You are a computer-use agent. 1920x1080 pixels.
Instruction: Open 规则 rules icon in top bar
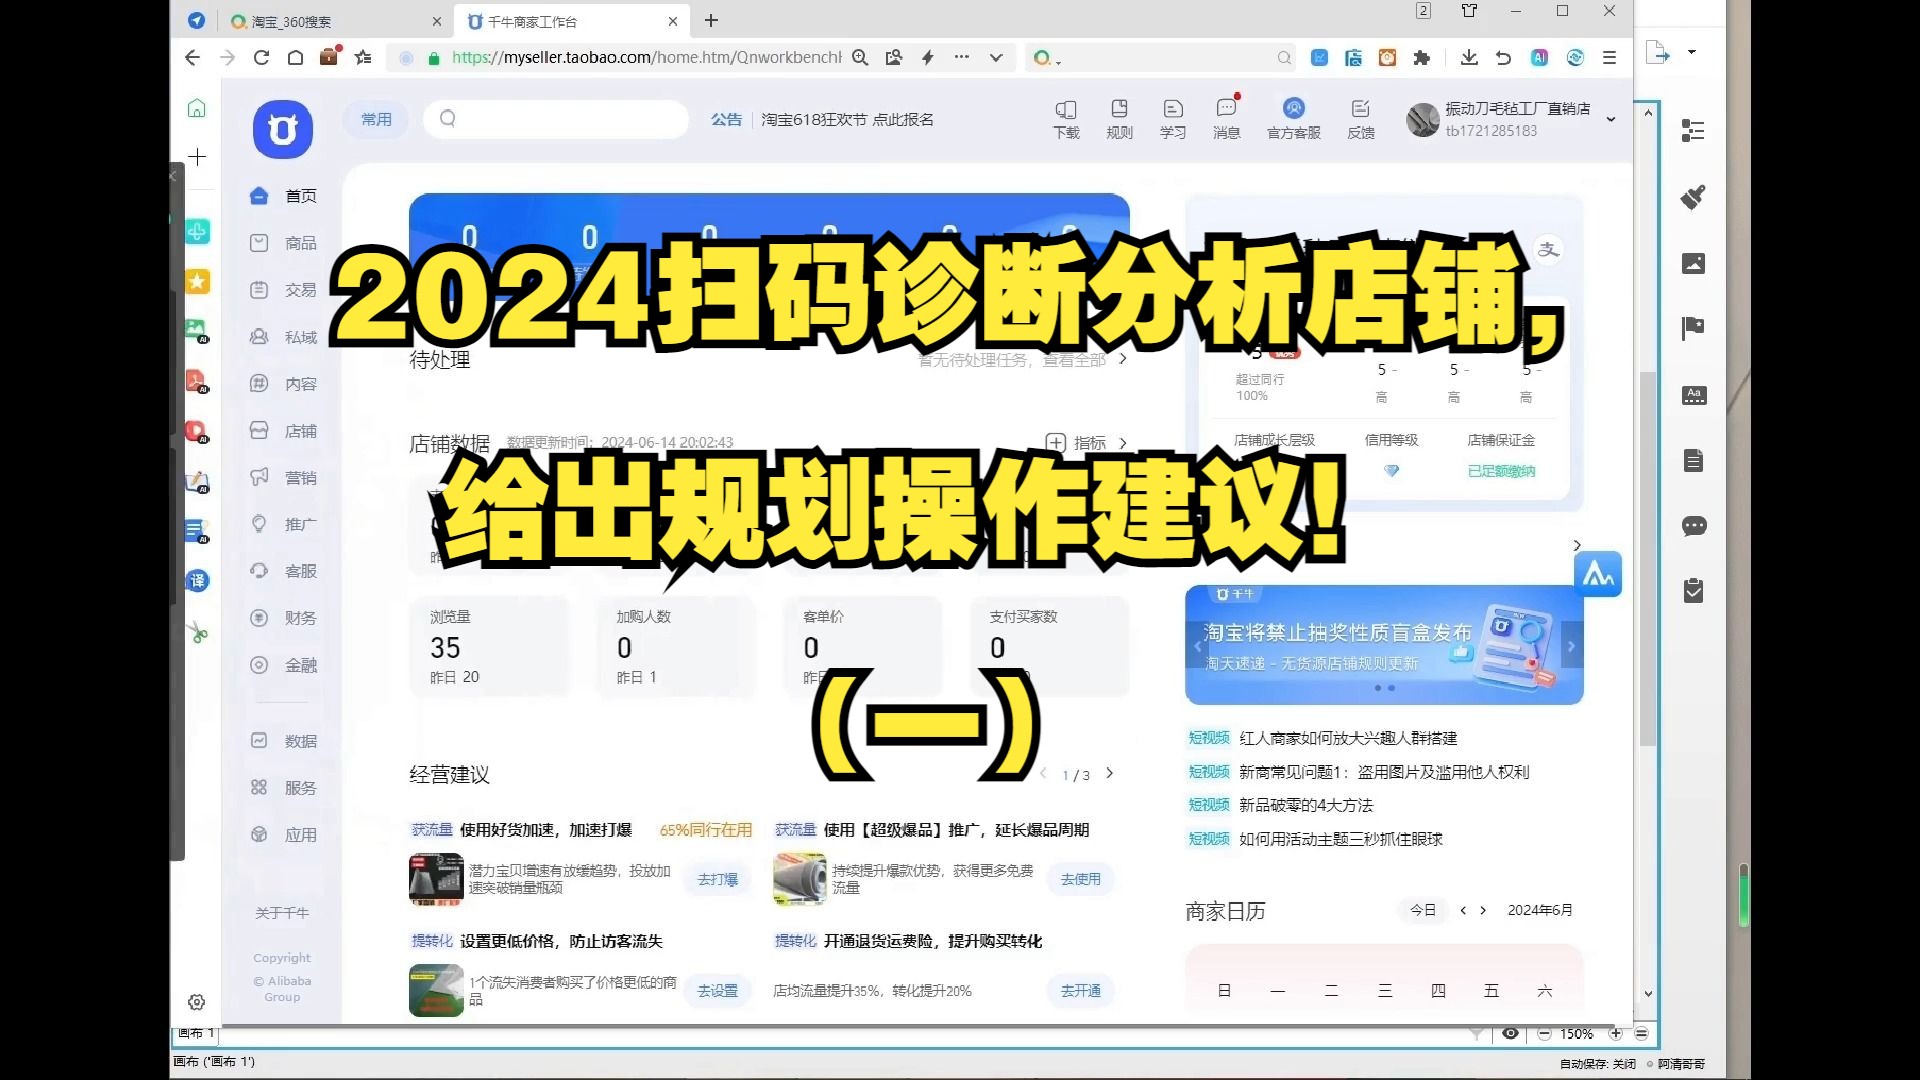[1119, 119]
